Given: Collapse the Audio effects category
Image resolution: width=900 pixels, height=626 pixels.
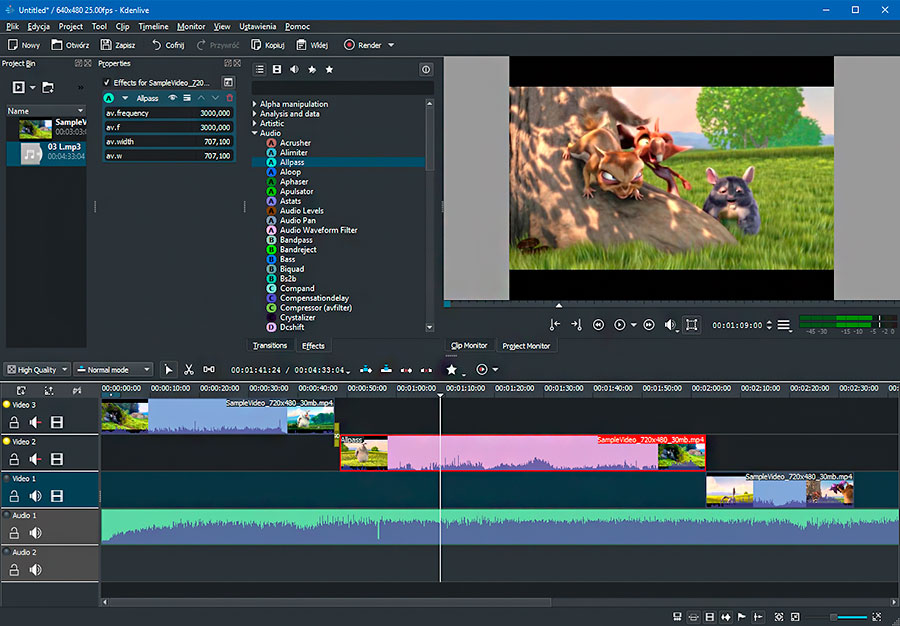Looking at the screenshot, I should tap(255, 133).
